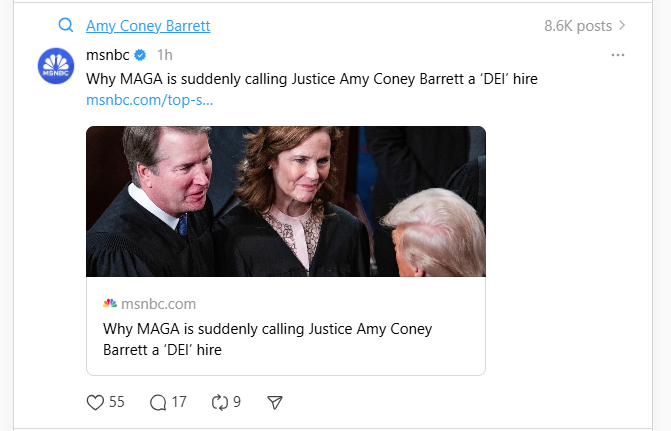This screenshot has width=671, height=431.
Task: Click the 55 likes count
Action: point(117,402)
